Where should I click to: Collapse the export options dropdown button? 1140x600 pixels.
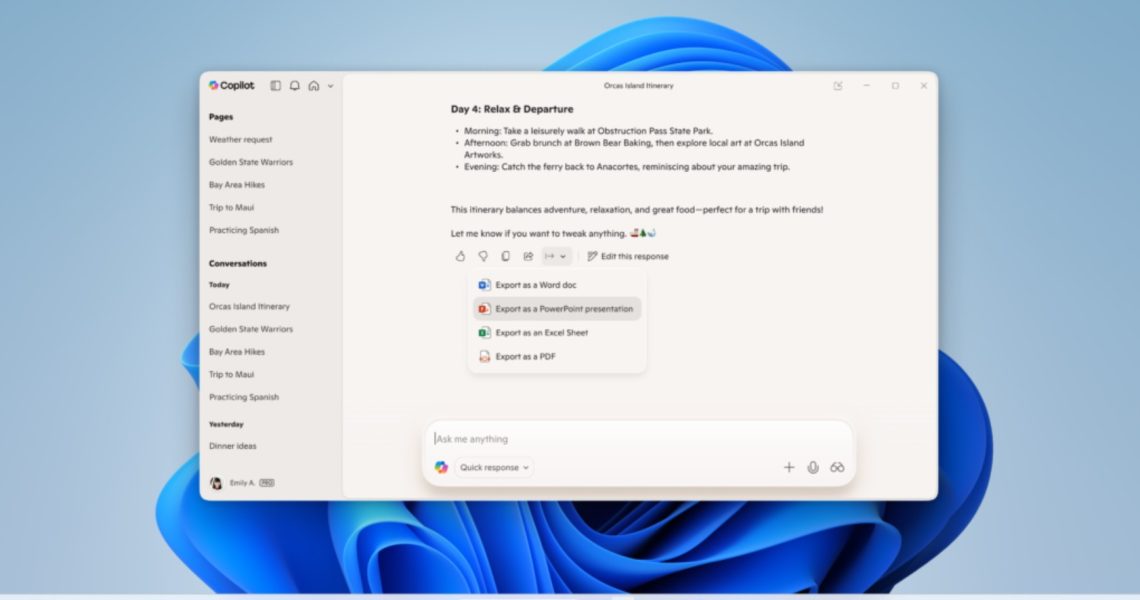tap(556, 256)
